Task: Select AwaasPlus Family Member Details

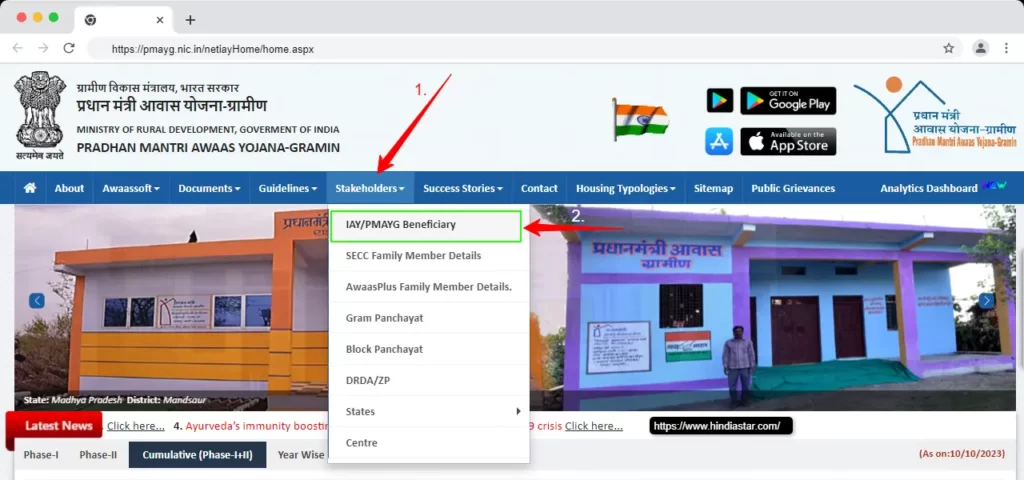Action: [428, 287]
